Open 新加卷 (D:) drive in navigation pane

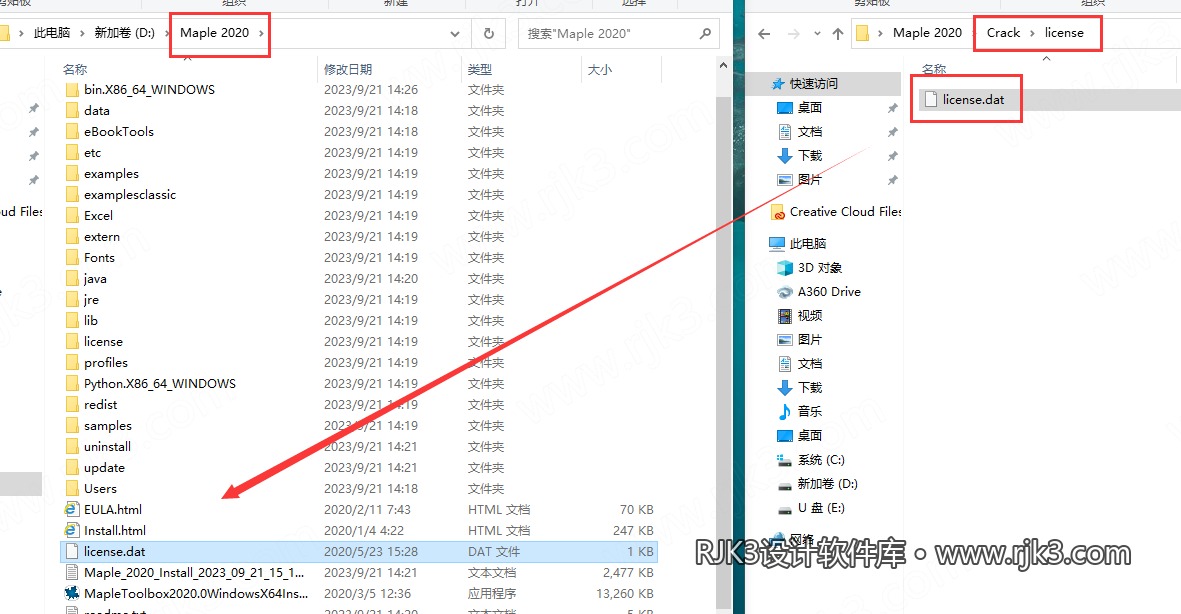point(827,484)
